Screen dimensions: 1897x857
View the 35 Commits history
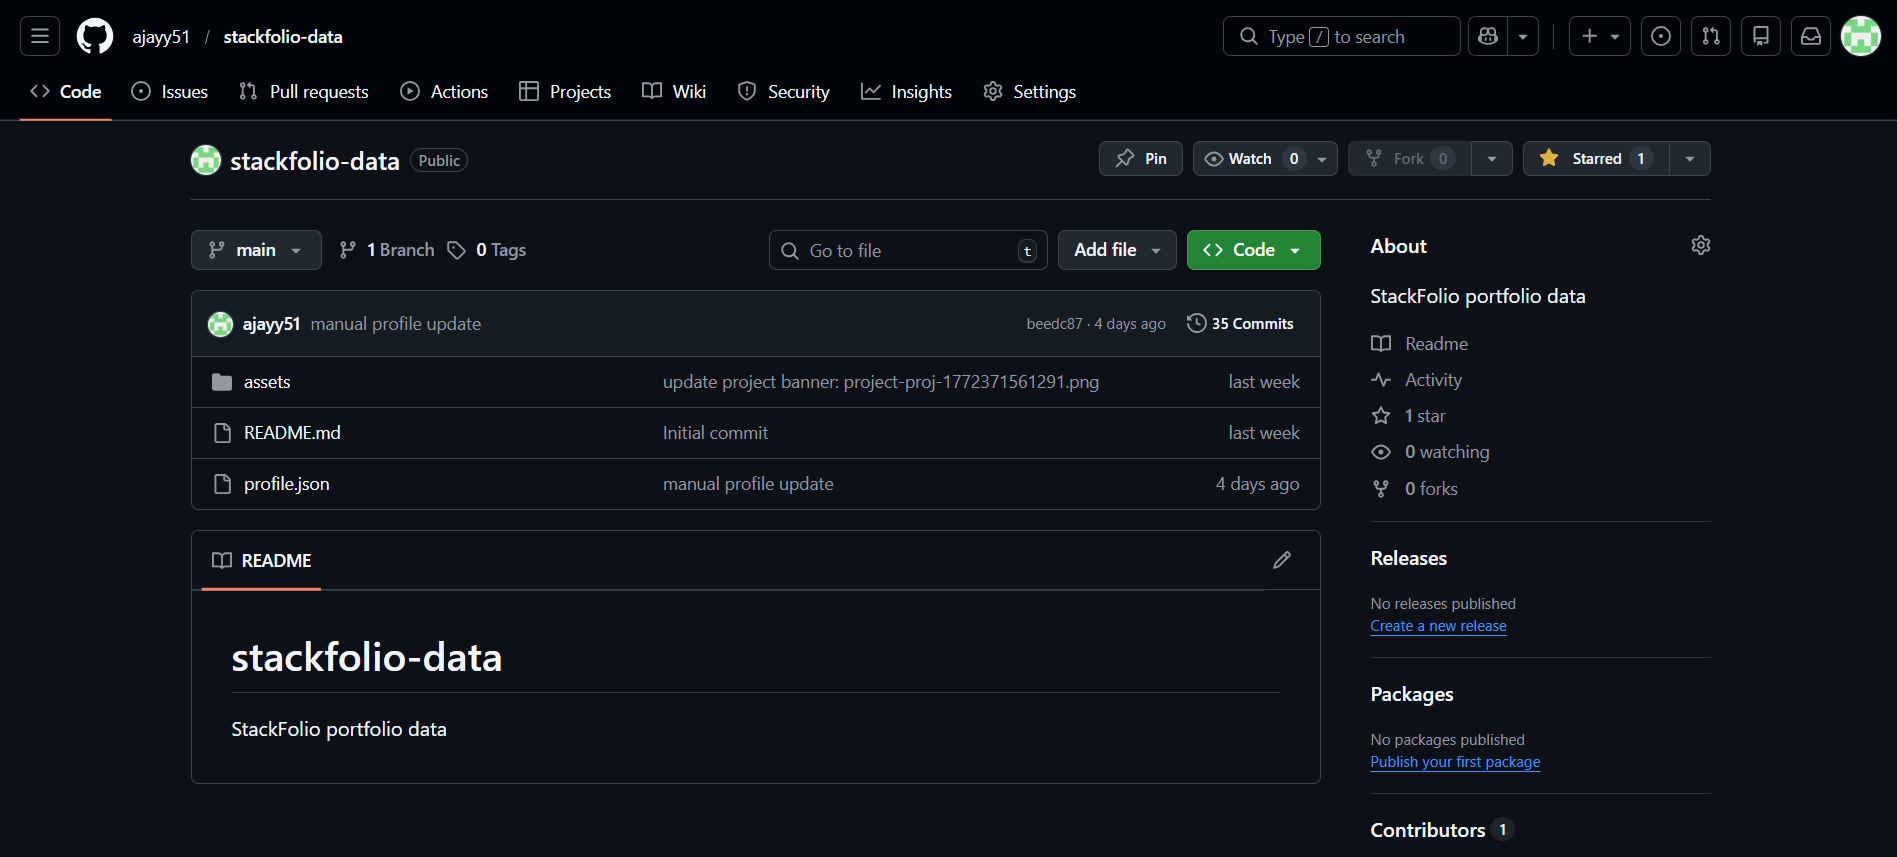[x=1240, y=324]
